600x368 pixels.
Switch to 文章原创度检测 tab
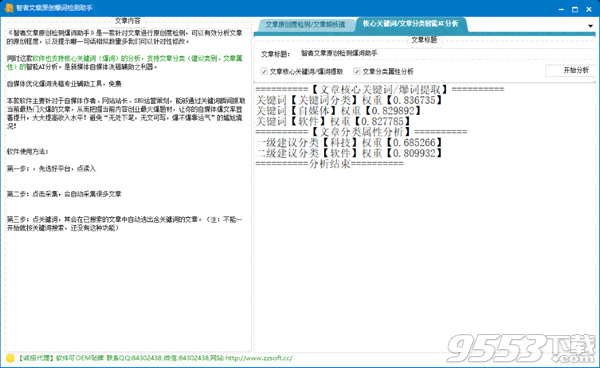pos(305,24)
